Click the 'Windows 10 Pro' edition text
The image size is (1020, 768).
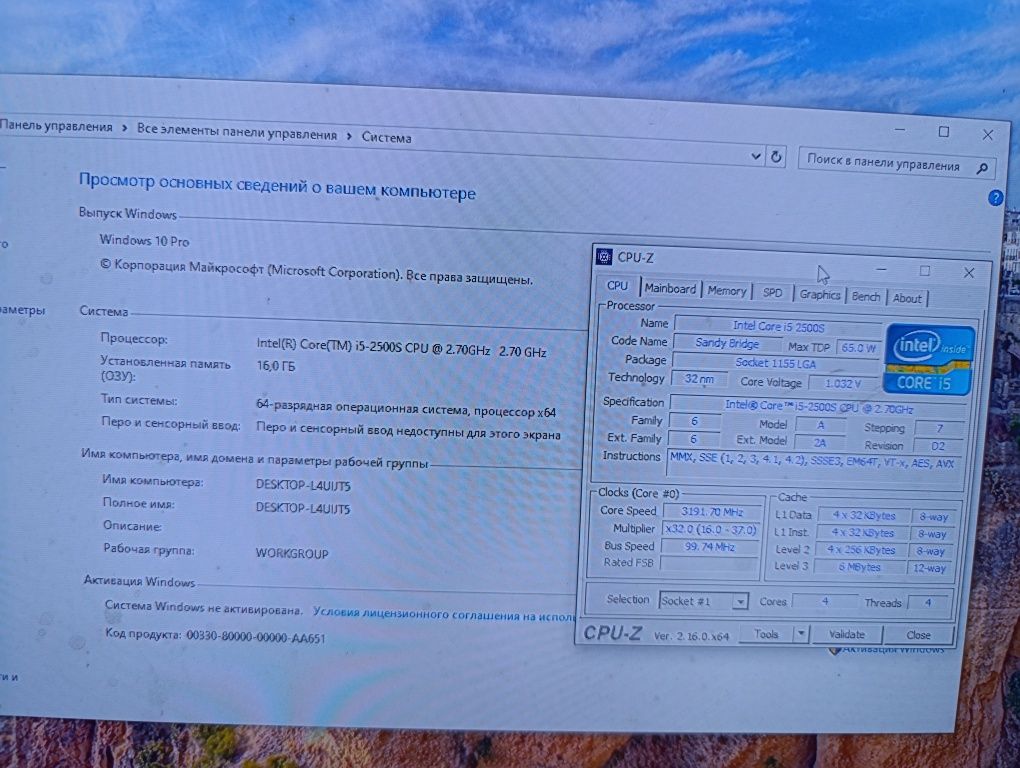144,241
